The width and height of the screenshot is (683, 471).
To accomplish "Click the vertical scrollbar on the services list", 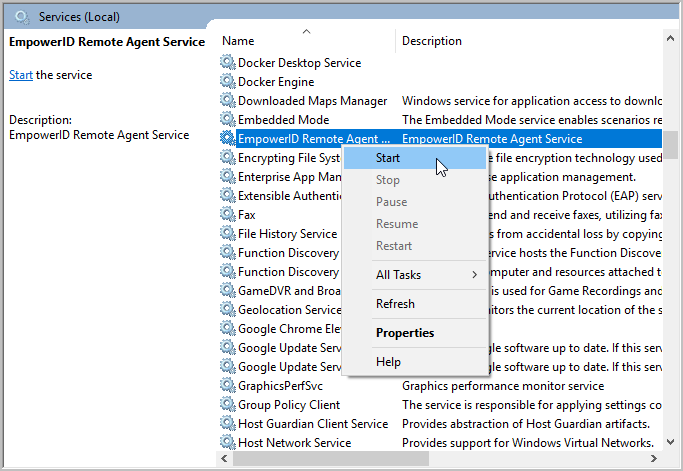I will pyautogui.click(x=672, y=250).
